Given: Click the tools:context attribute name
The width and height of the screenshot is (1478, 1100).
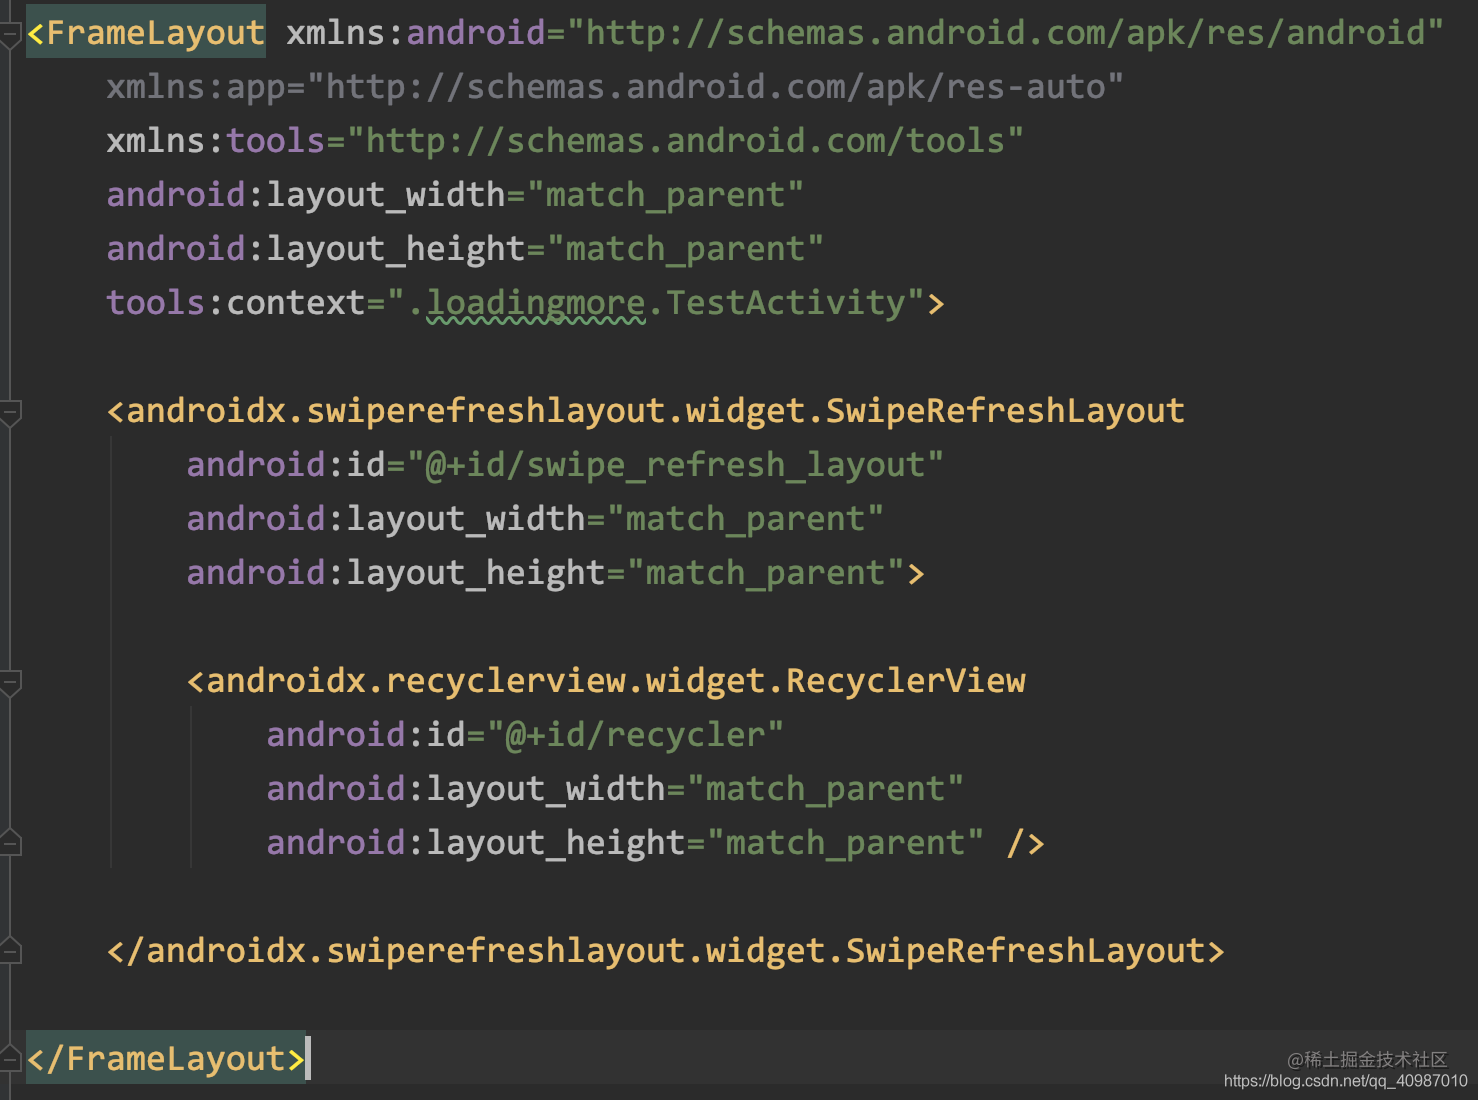Looking at the screenshot, I should coord(235,303).
